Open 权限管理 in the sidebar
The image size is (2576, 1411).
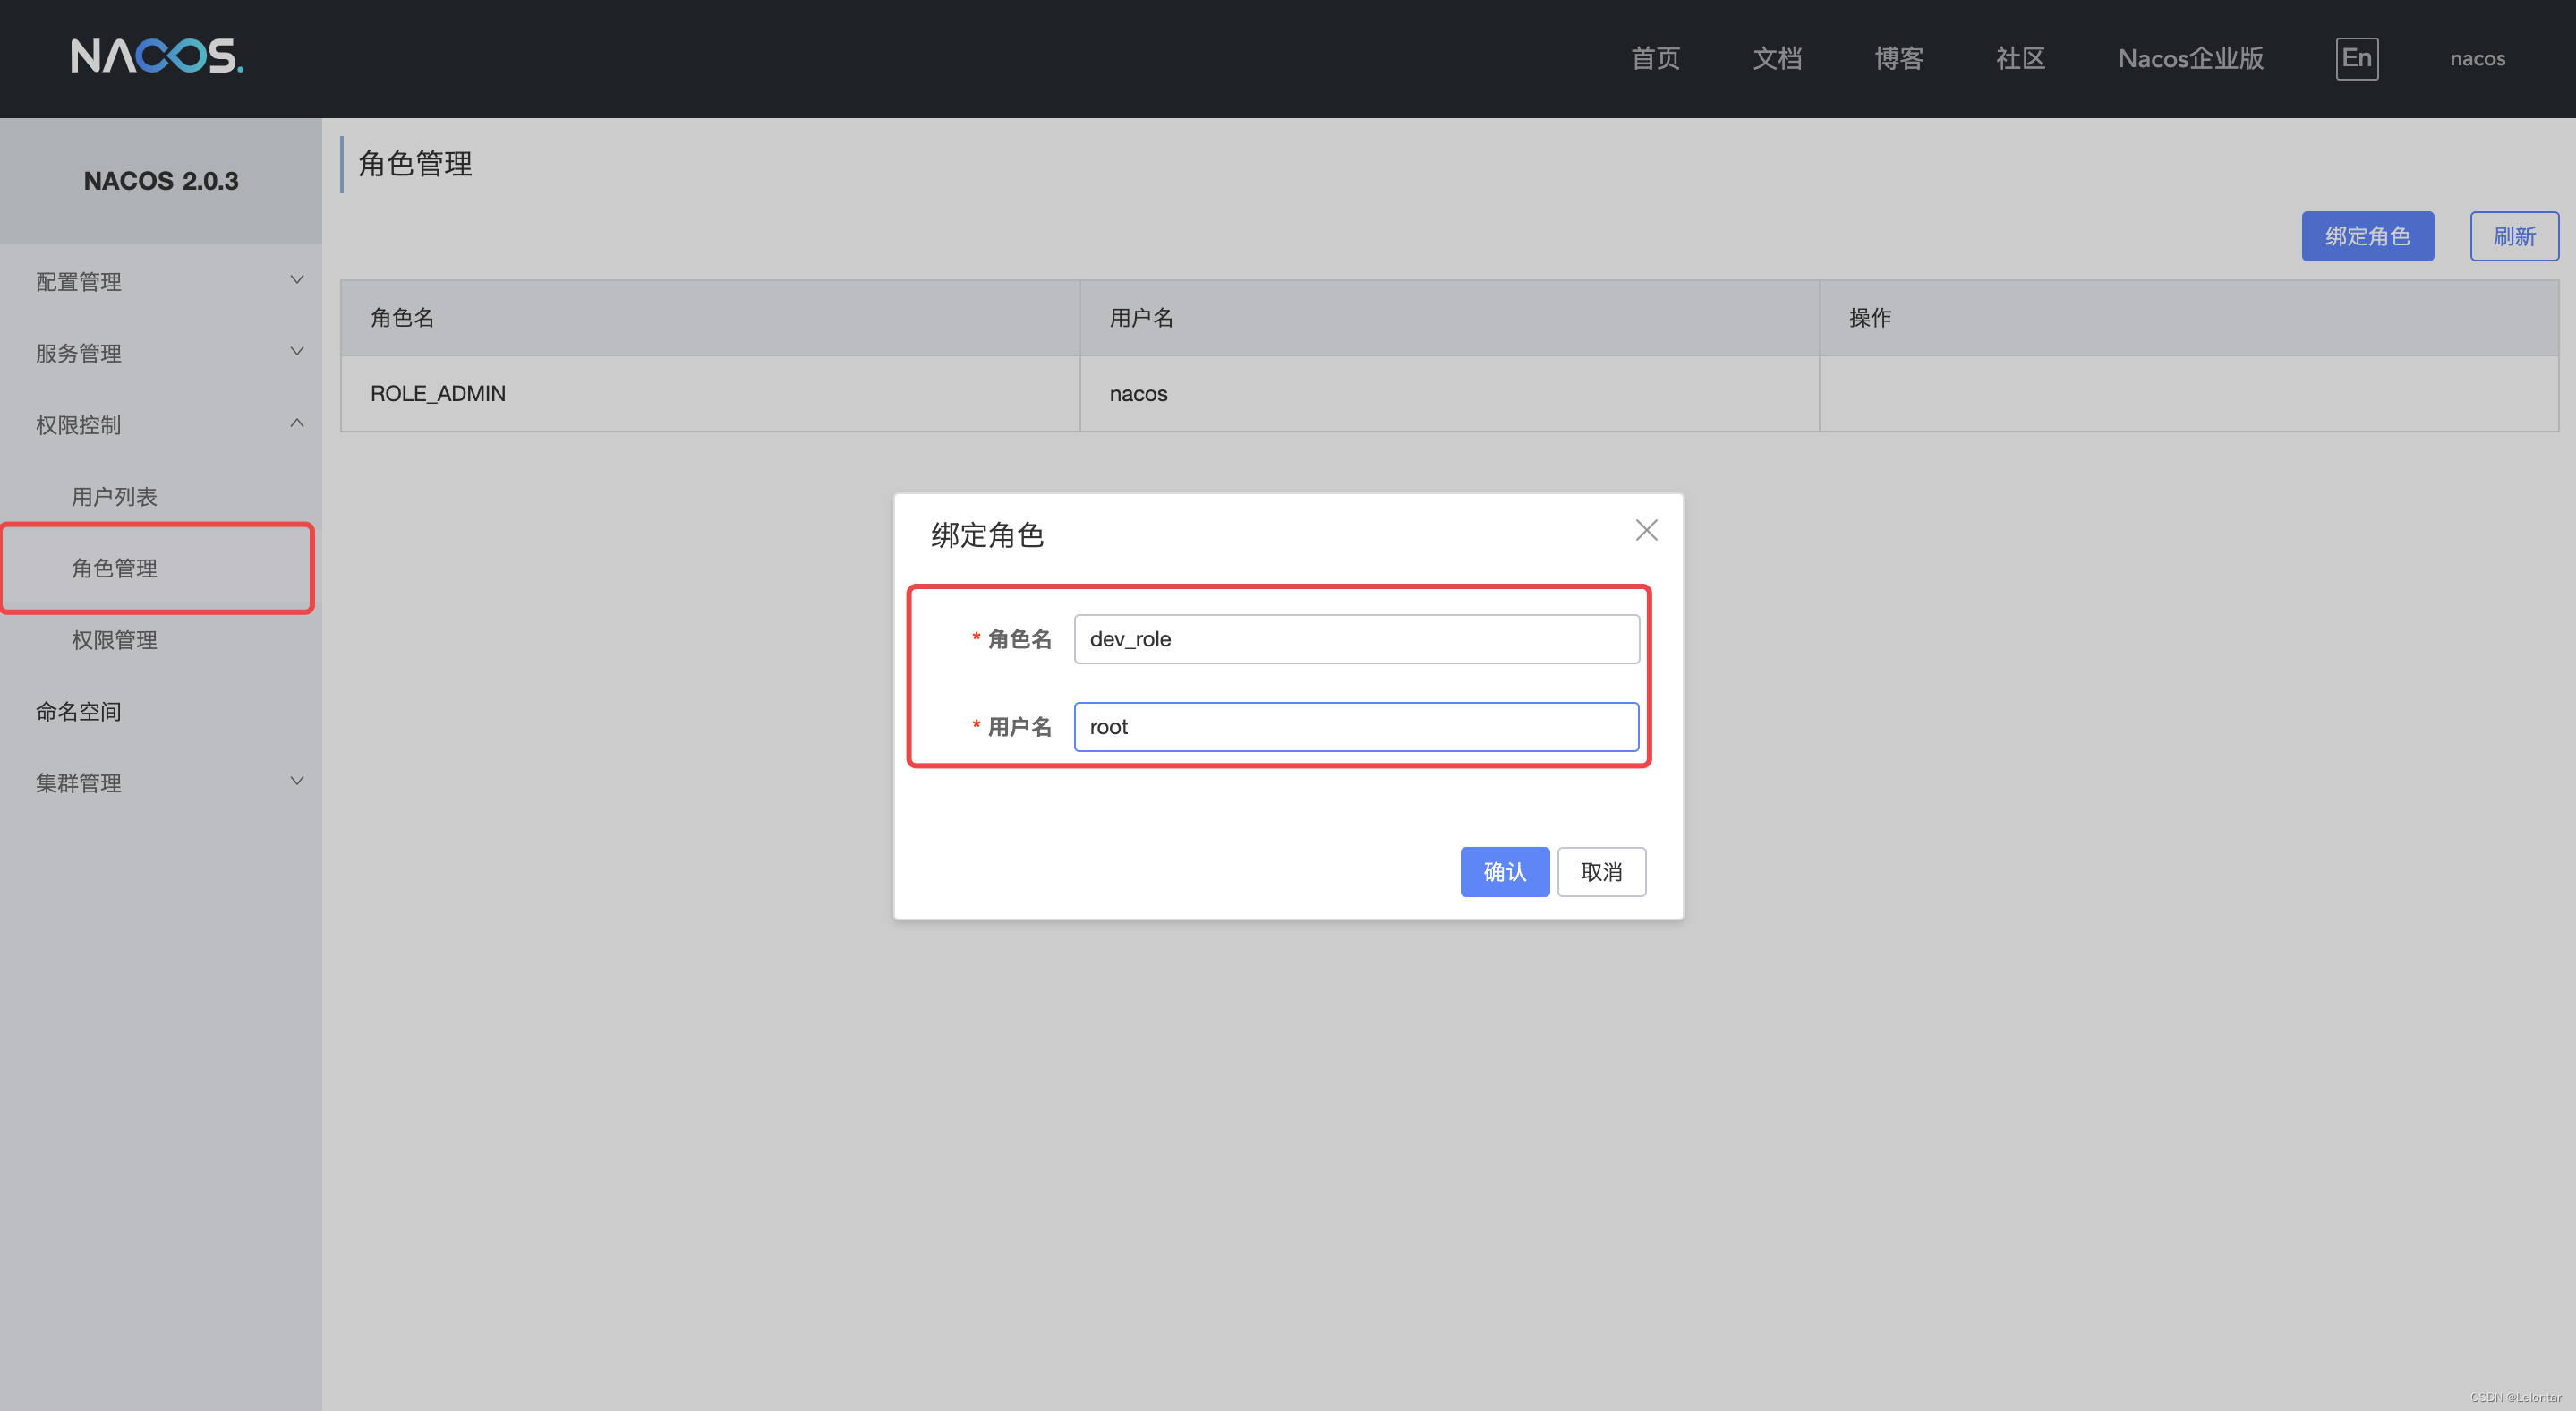coord(114,639)
